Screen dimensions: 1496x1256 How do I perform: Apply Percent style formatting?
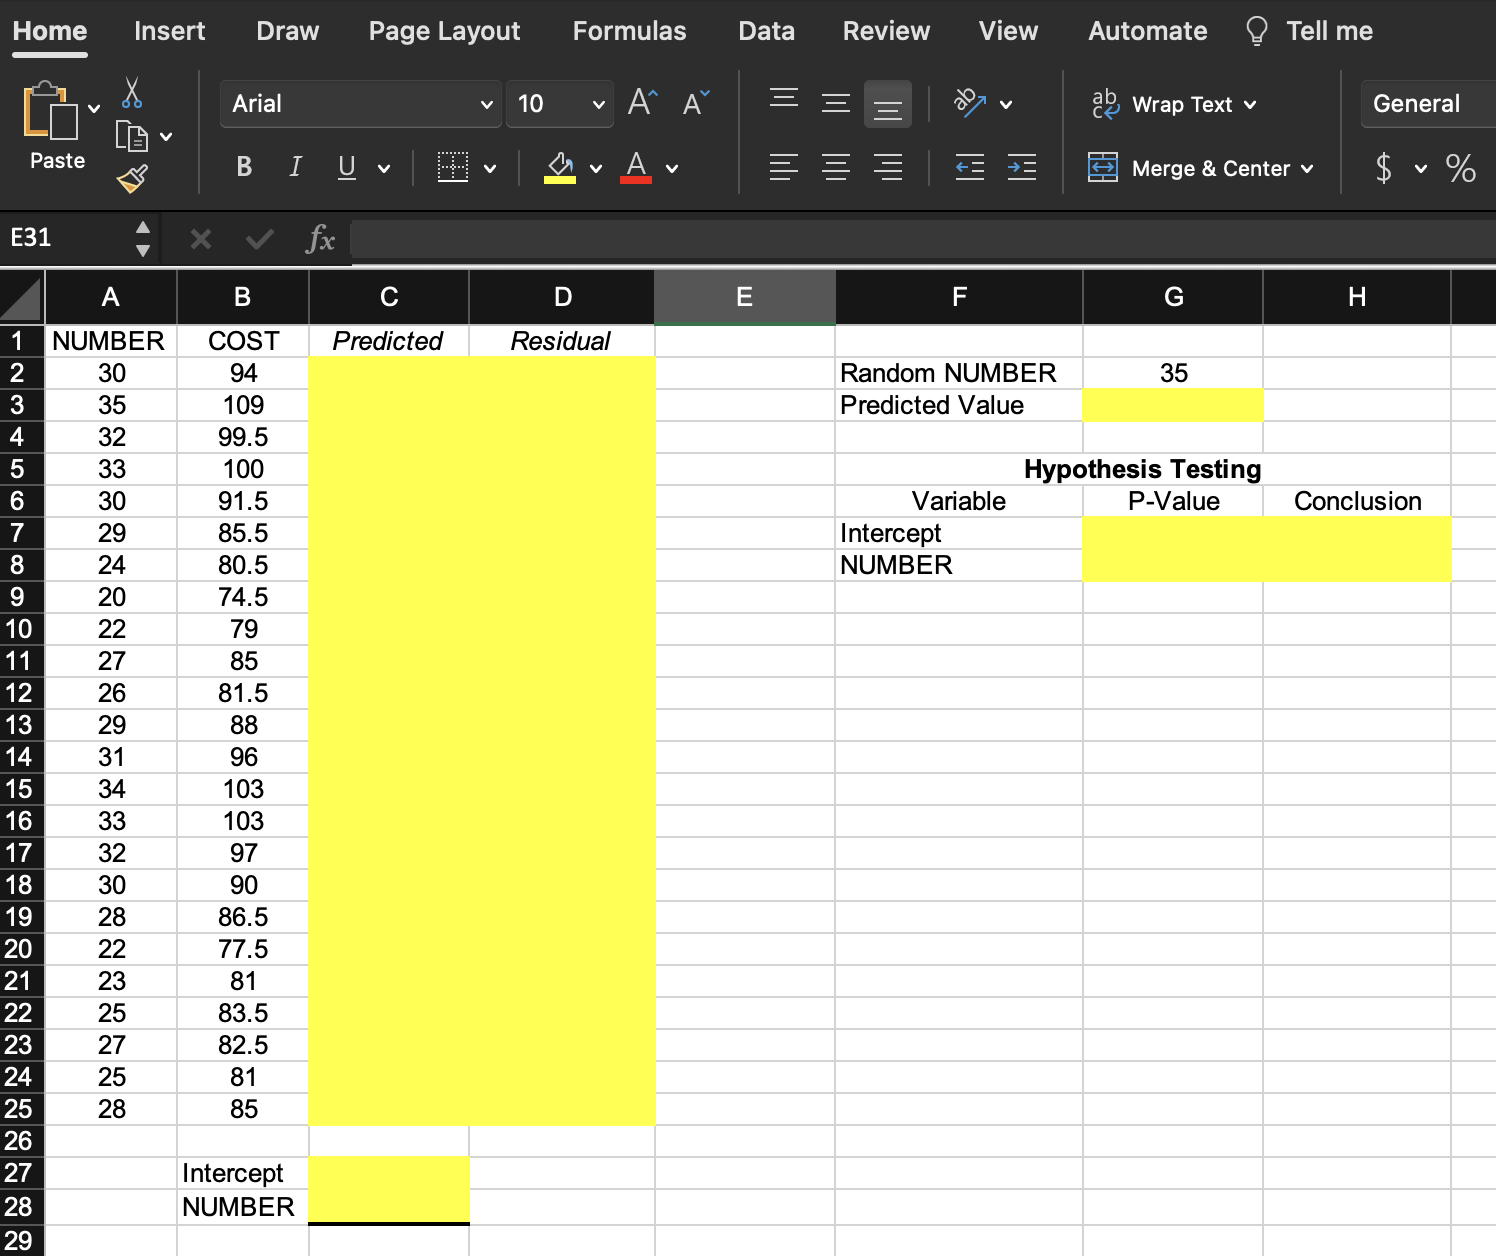pos(1461,168)
